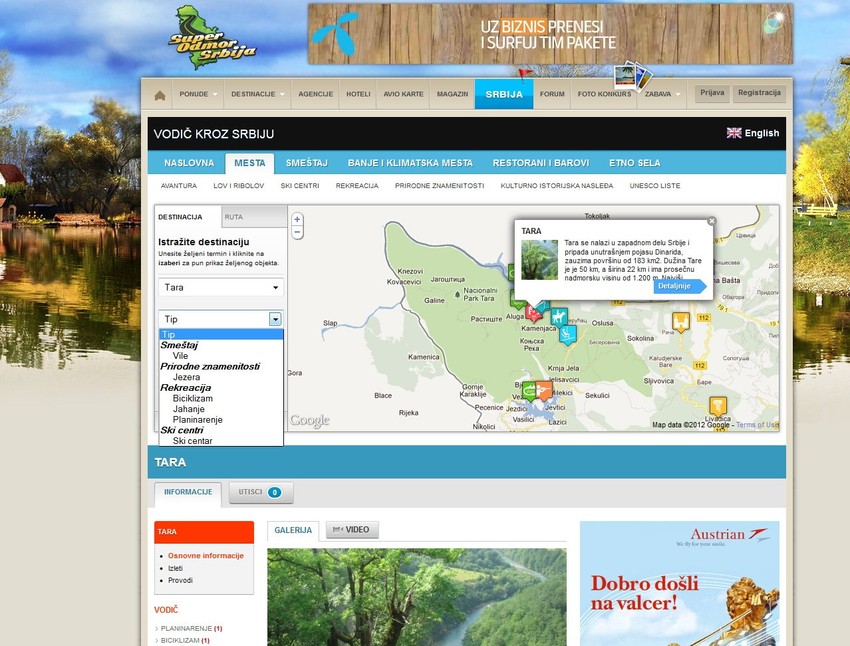The height and width of the screenshot is (646, 850).
Task: Zoom out with the map minus icon
Action: point(296,231)
